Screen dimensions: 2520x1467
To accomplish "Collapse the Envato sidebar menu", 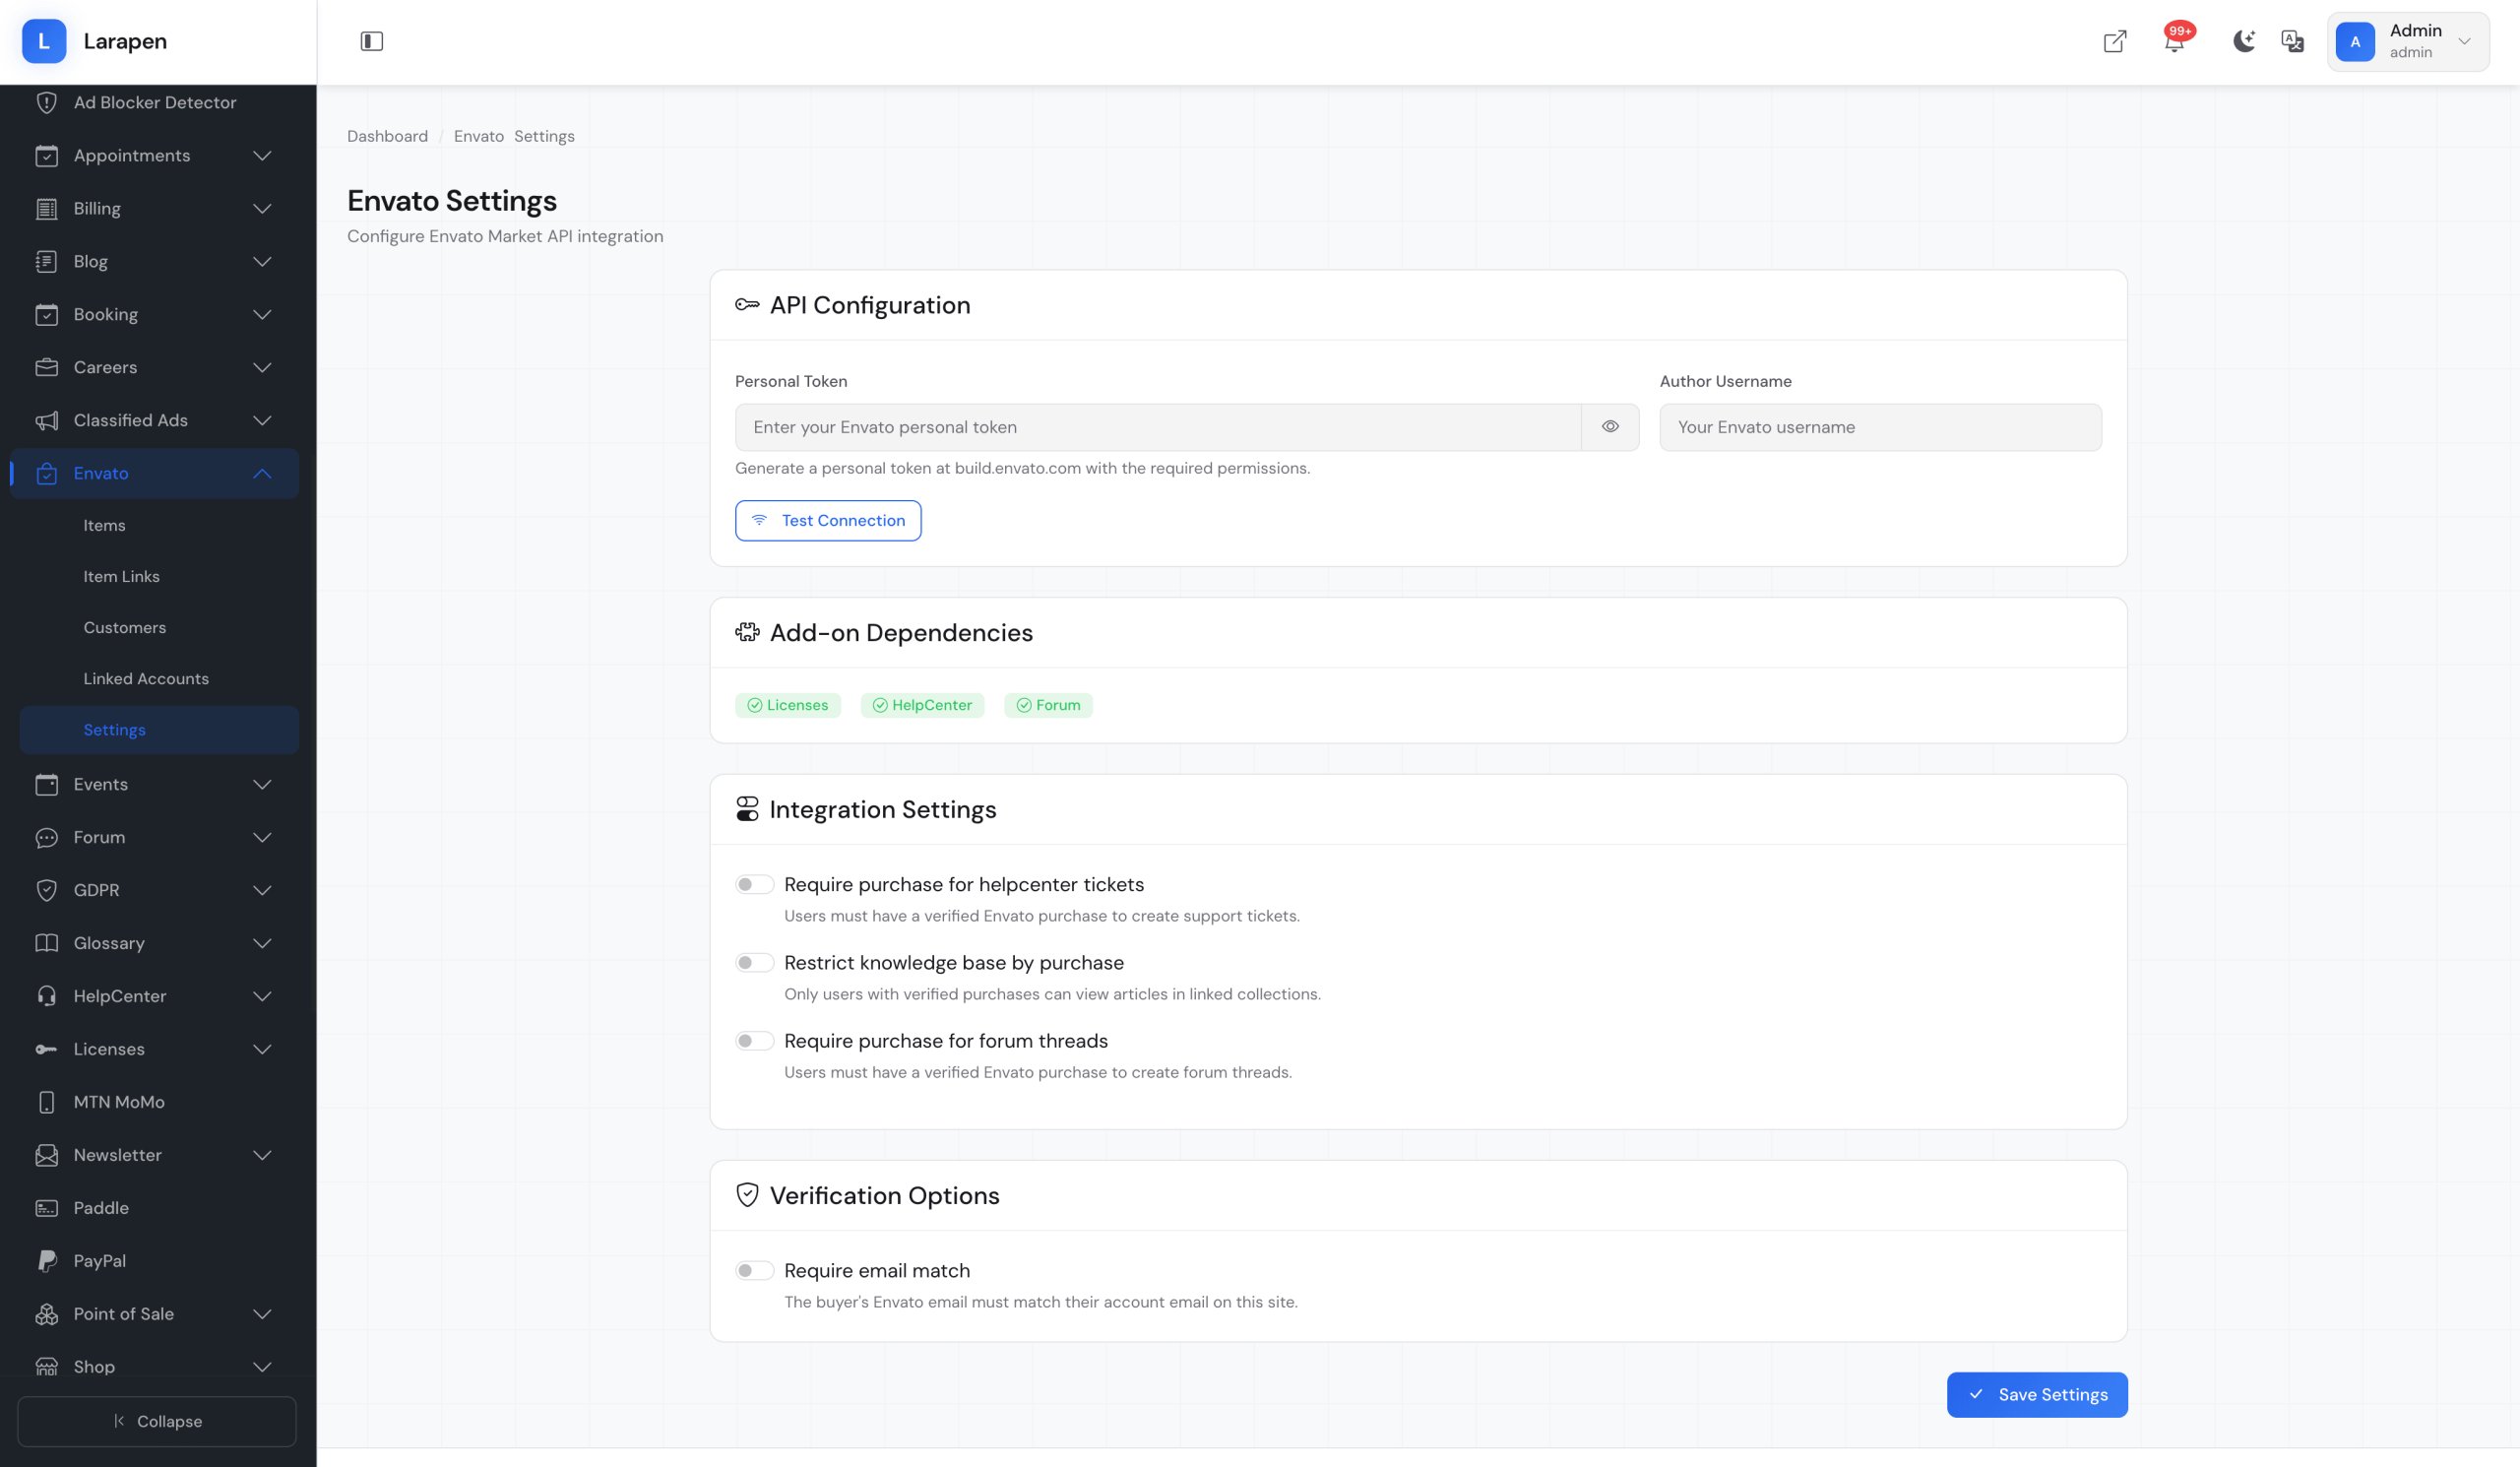I will [x=262, y=473].
